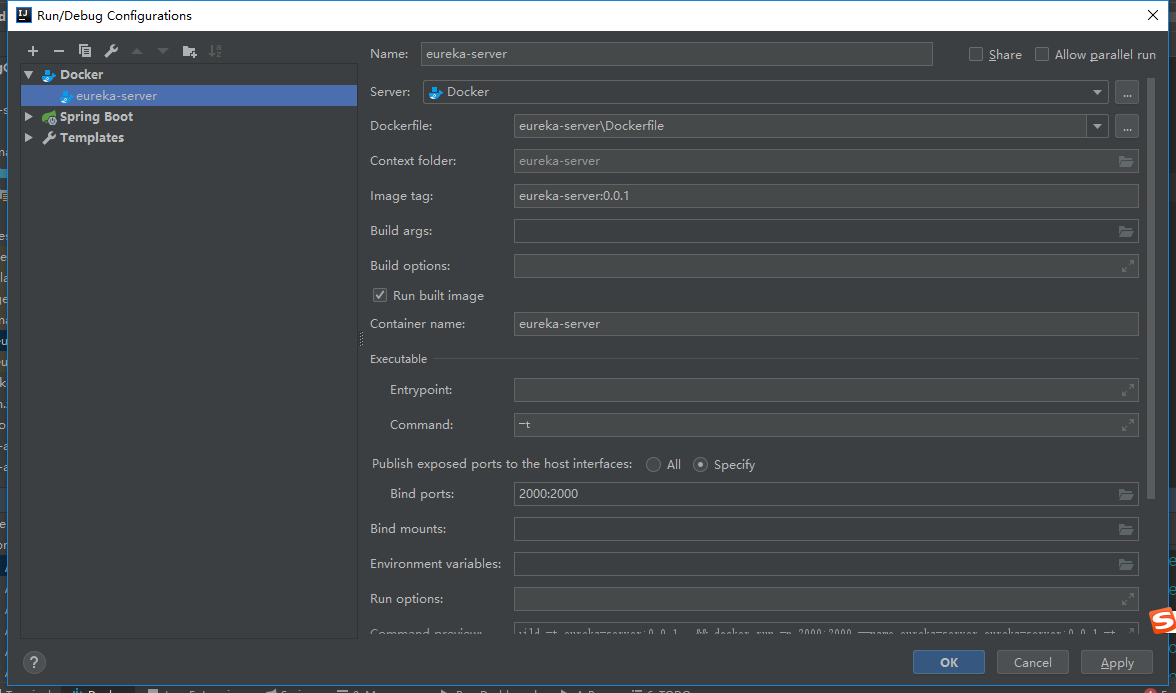Viewport: 1176px width, 693px height.
Task: Toggle Share checkbox
Action: pos(976,54)
